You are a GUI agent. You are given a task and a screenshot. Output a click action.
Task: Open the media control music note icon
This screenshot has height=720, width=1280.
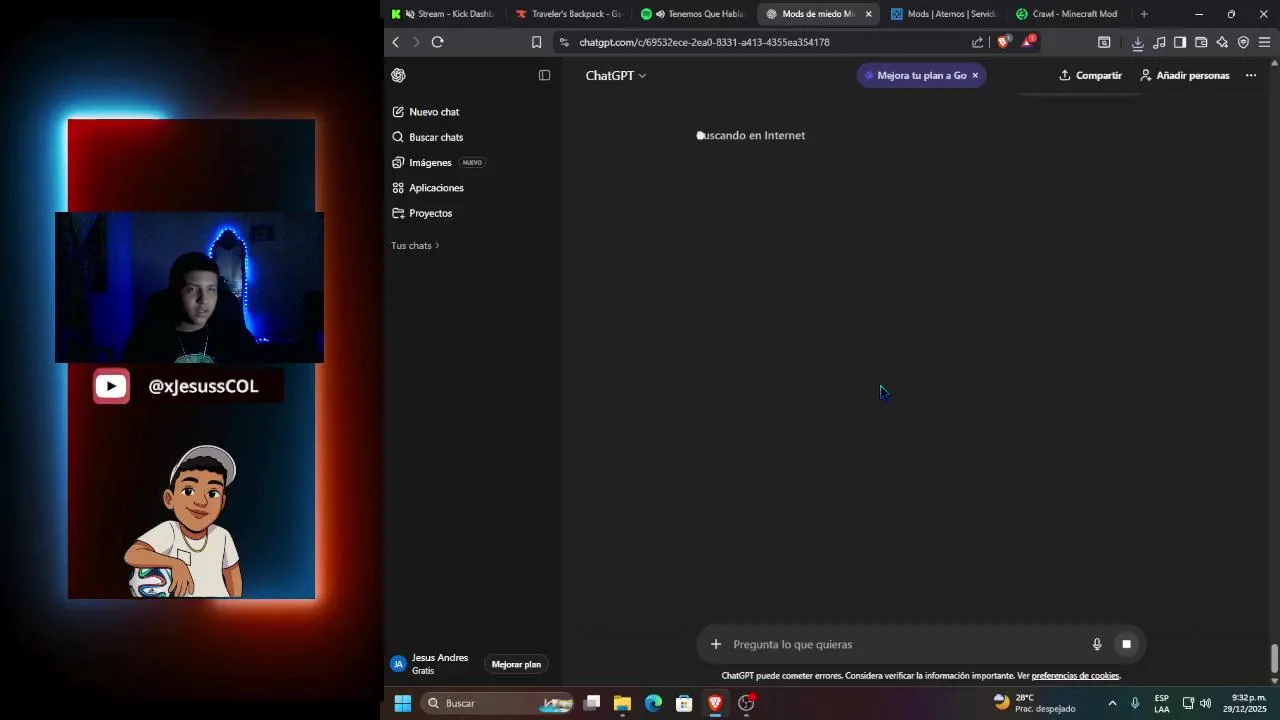pos(1159,42)
